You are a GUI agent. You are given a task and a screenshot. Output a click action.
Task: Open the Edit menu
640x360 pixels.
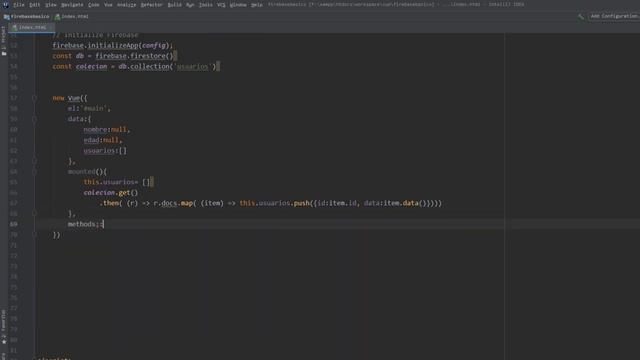(x=34, y=5)
